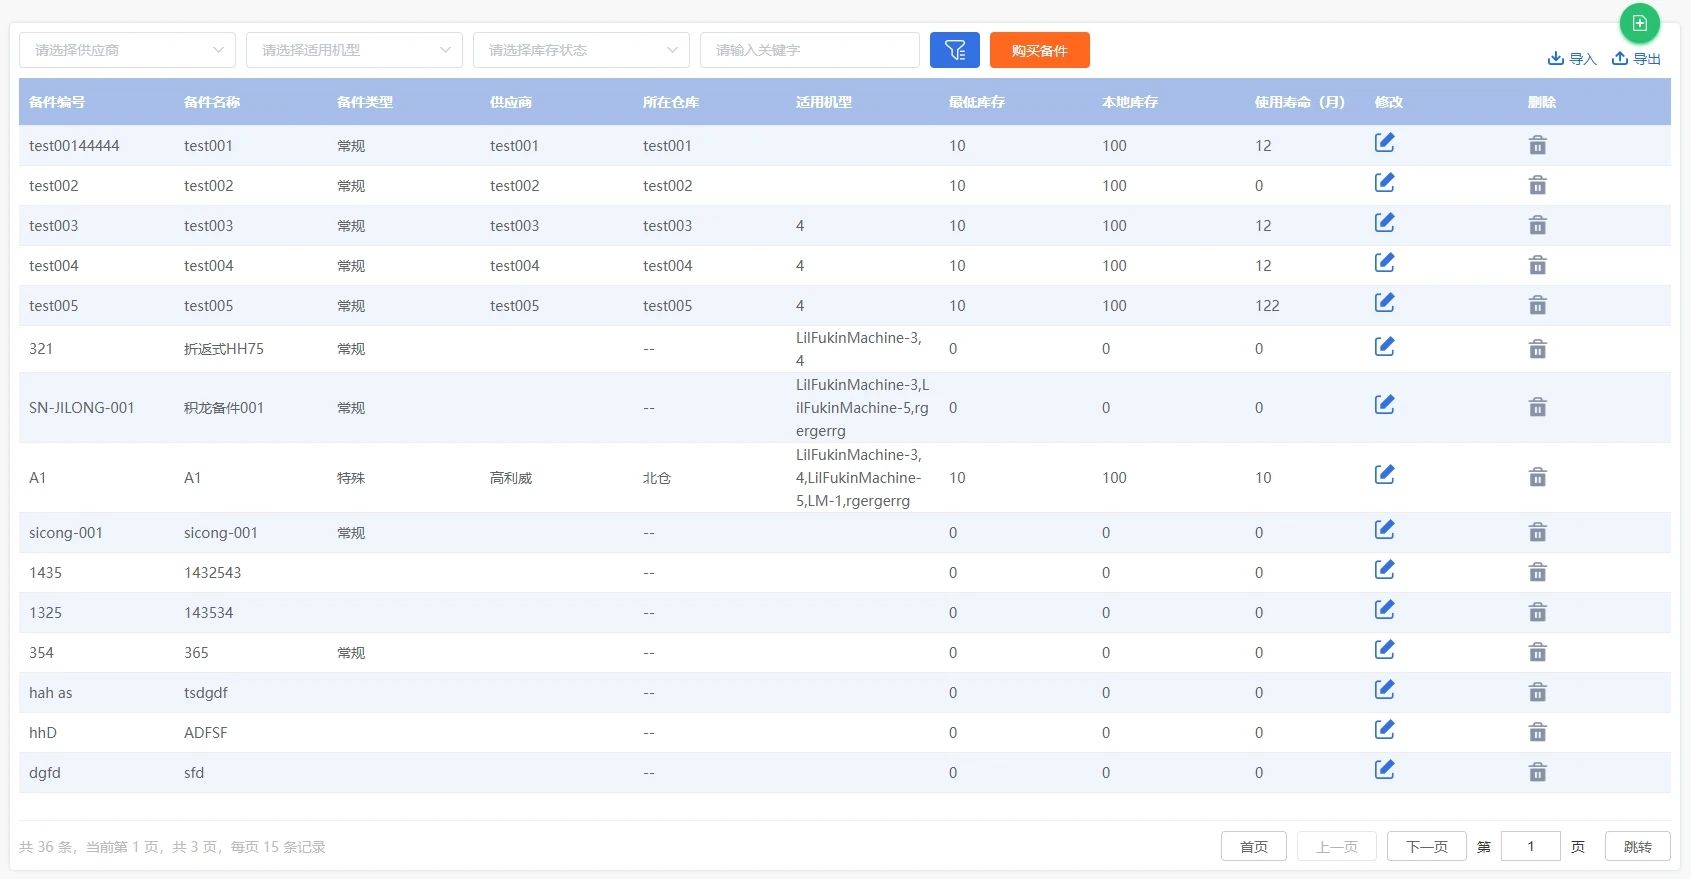Edit the sicong-001 row
1691x879 pixels.
point(1384,530)
